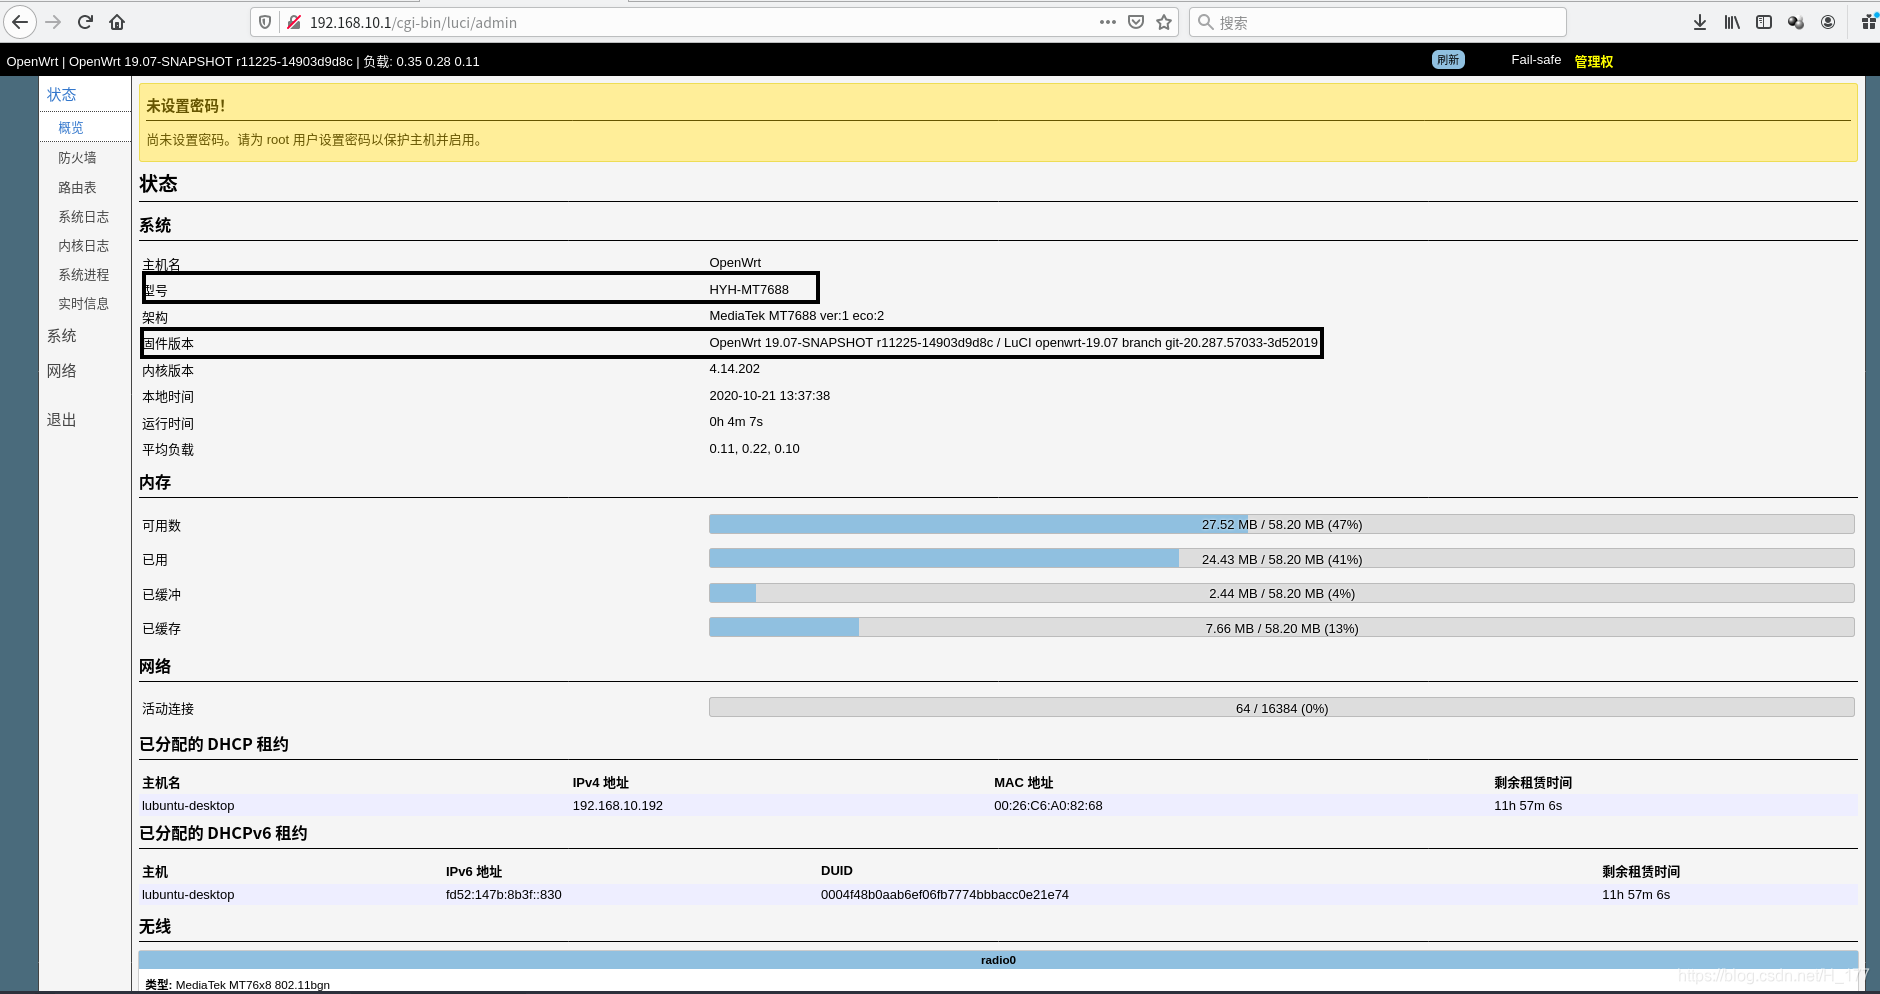Go back with the browser back arrow
This screenshot has width=1880, height=994.
[21, 22]
